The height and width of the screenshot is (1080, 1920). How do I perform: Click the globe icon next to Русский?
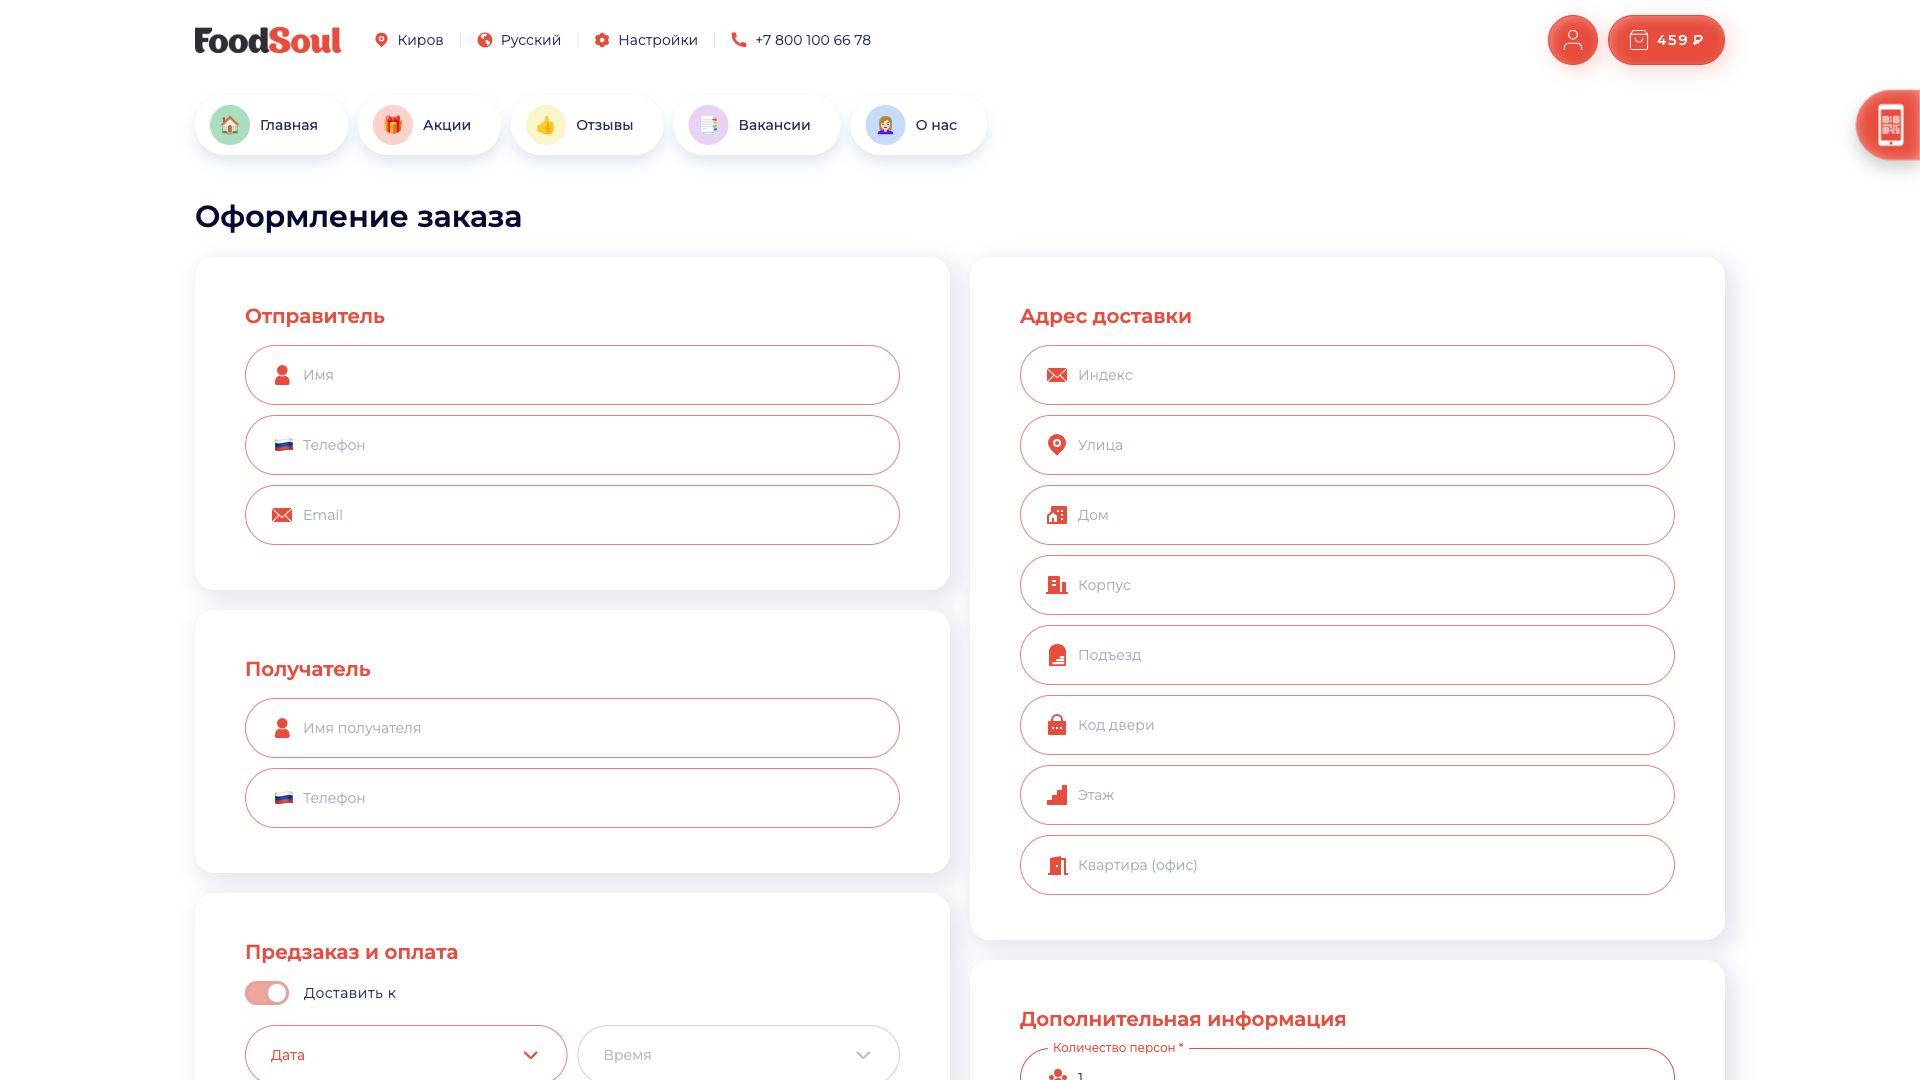484,40
